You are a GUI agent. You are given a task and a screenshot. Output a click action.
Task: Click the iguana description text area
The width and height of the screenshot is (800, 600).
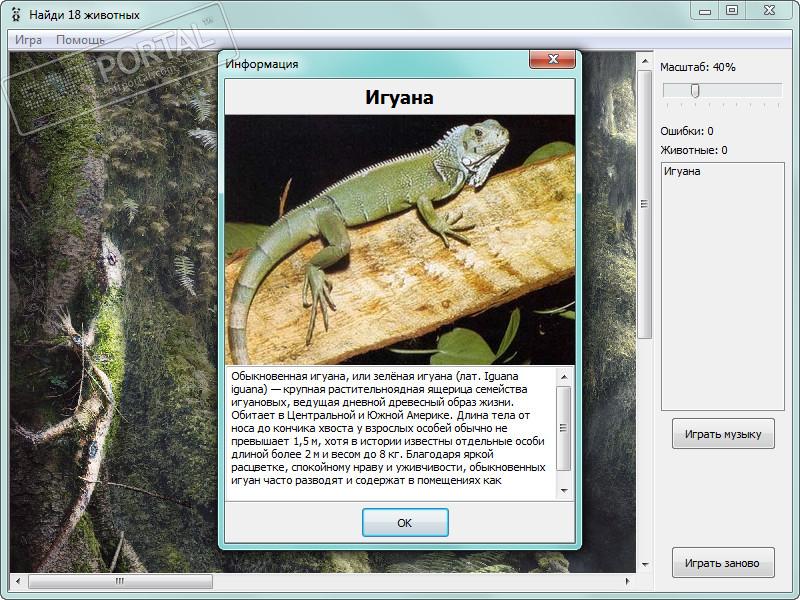pyautogui.click(x=391, y=432)
